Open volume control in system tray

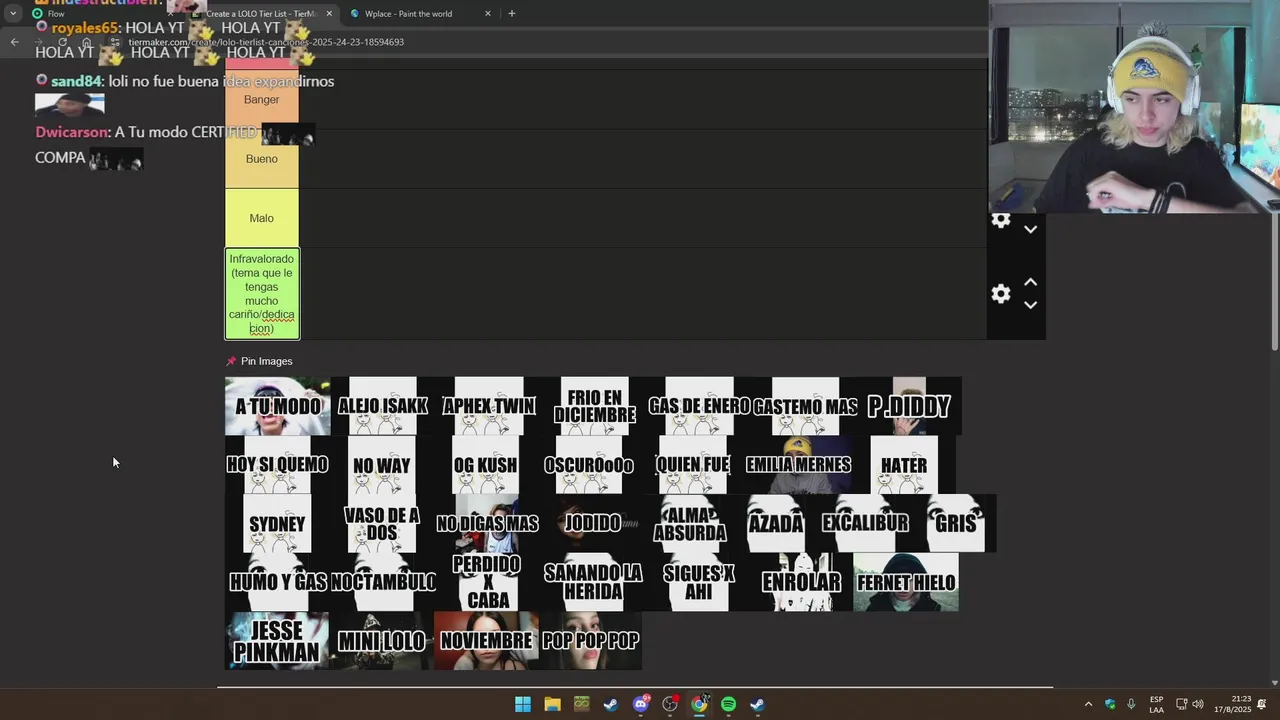coord(1198,704)
